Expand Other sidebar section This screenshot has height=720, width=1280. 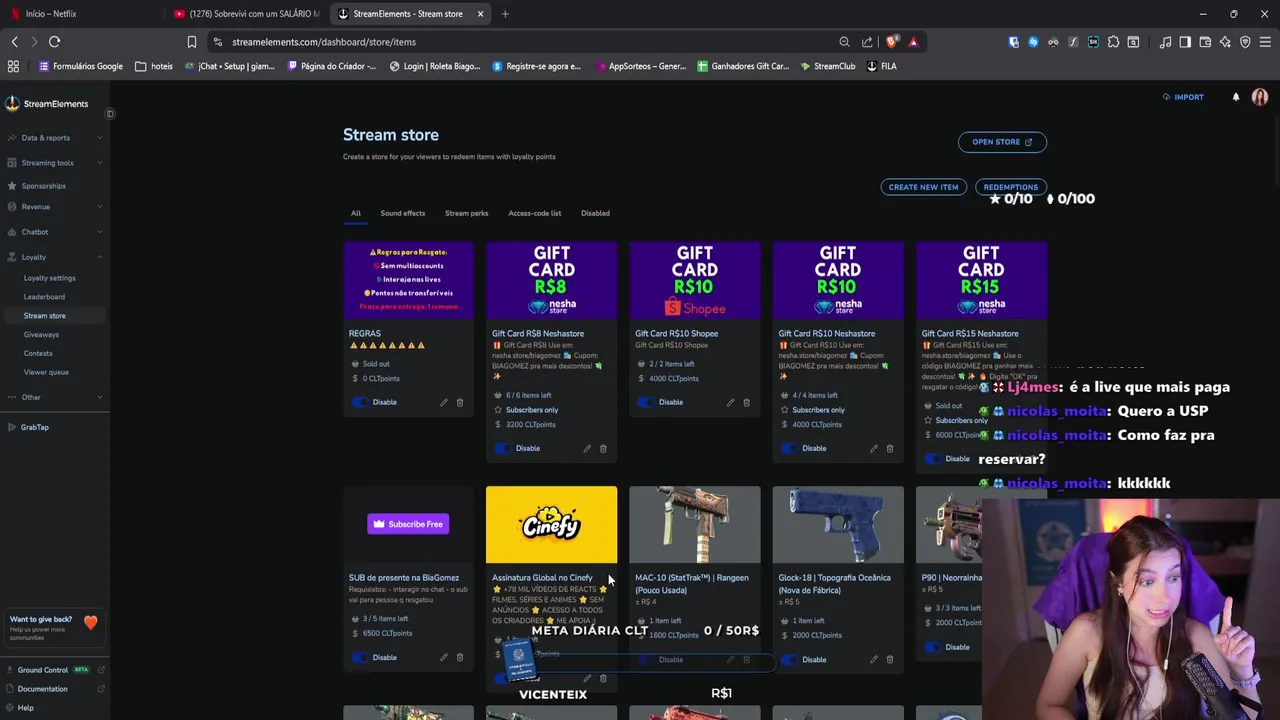(55, 397)
